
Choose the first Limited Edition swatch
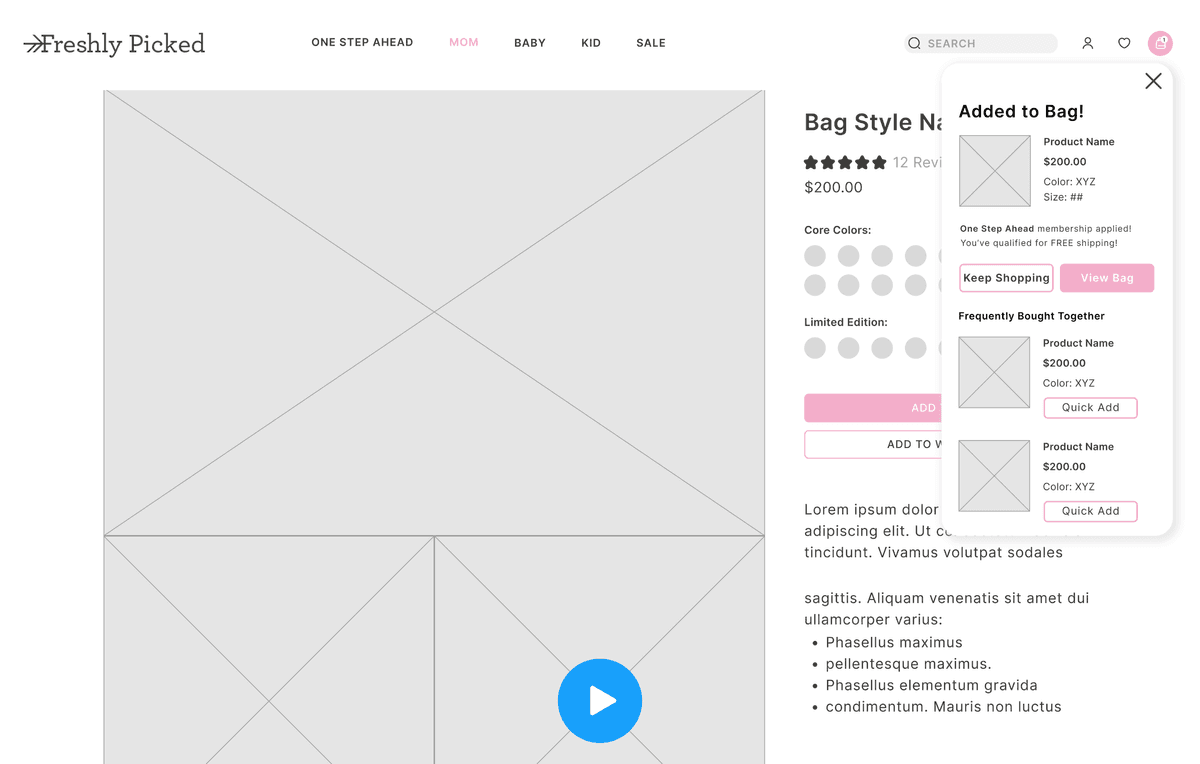pyautogui.click(x=815, y=348)
